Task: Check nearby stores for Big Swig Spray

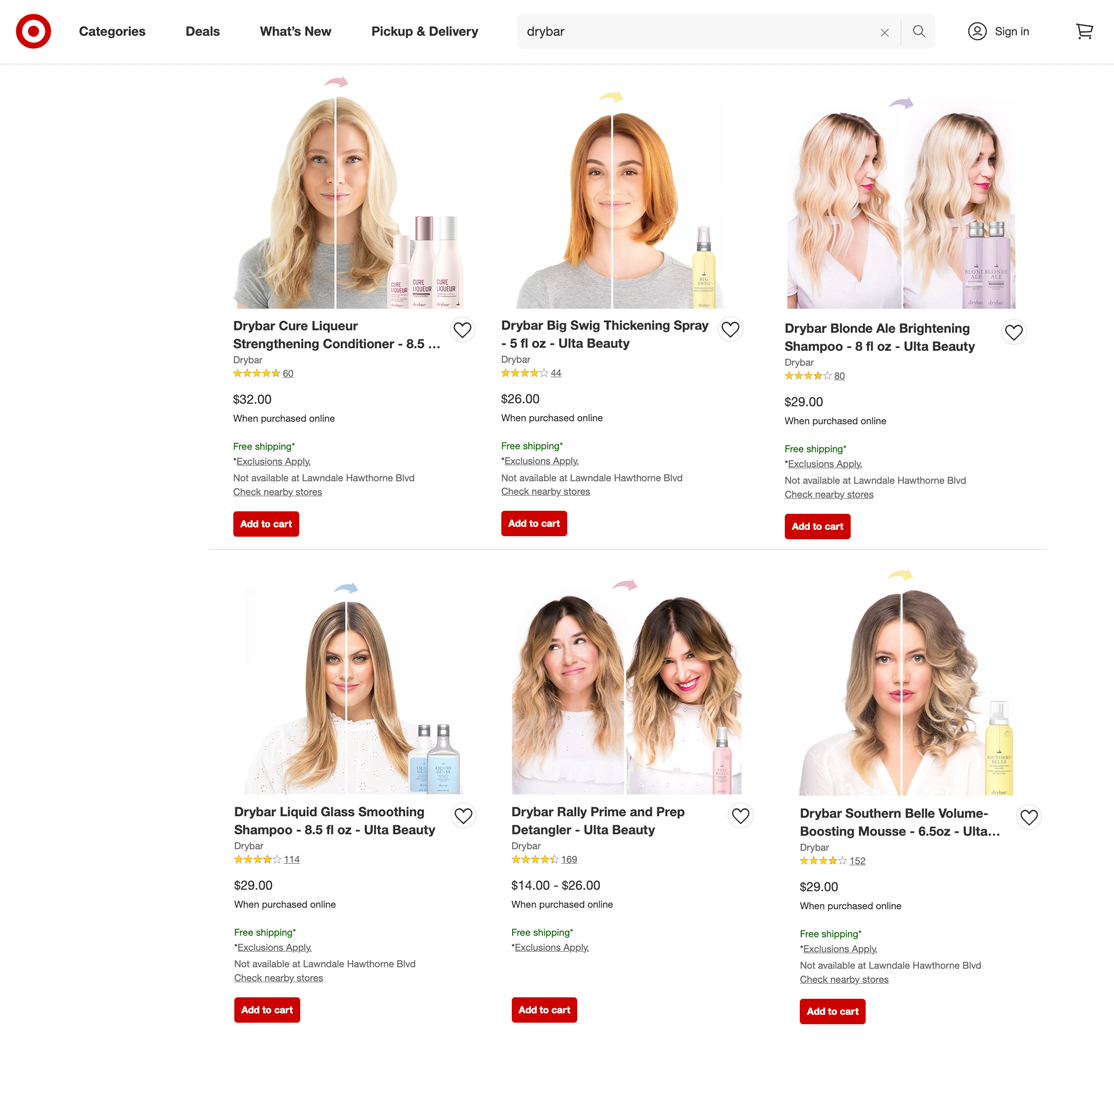Action: tap(546, 491)
